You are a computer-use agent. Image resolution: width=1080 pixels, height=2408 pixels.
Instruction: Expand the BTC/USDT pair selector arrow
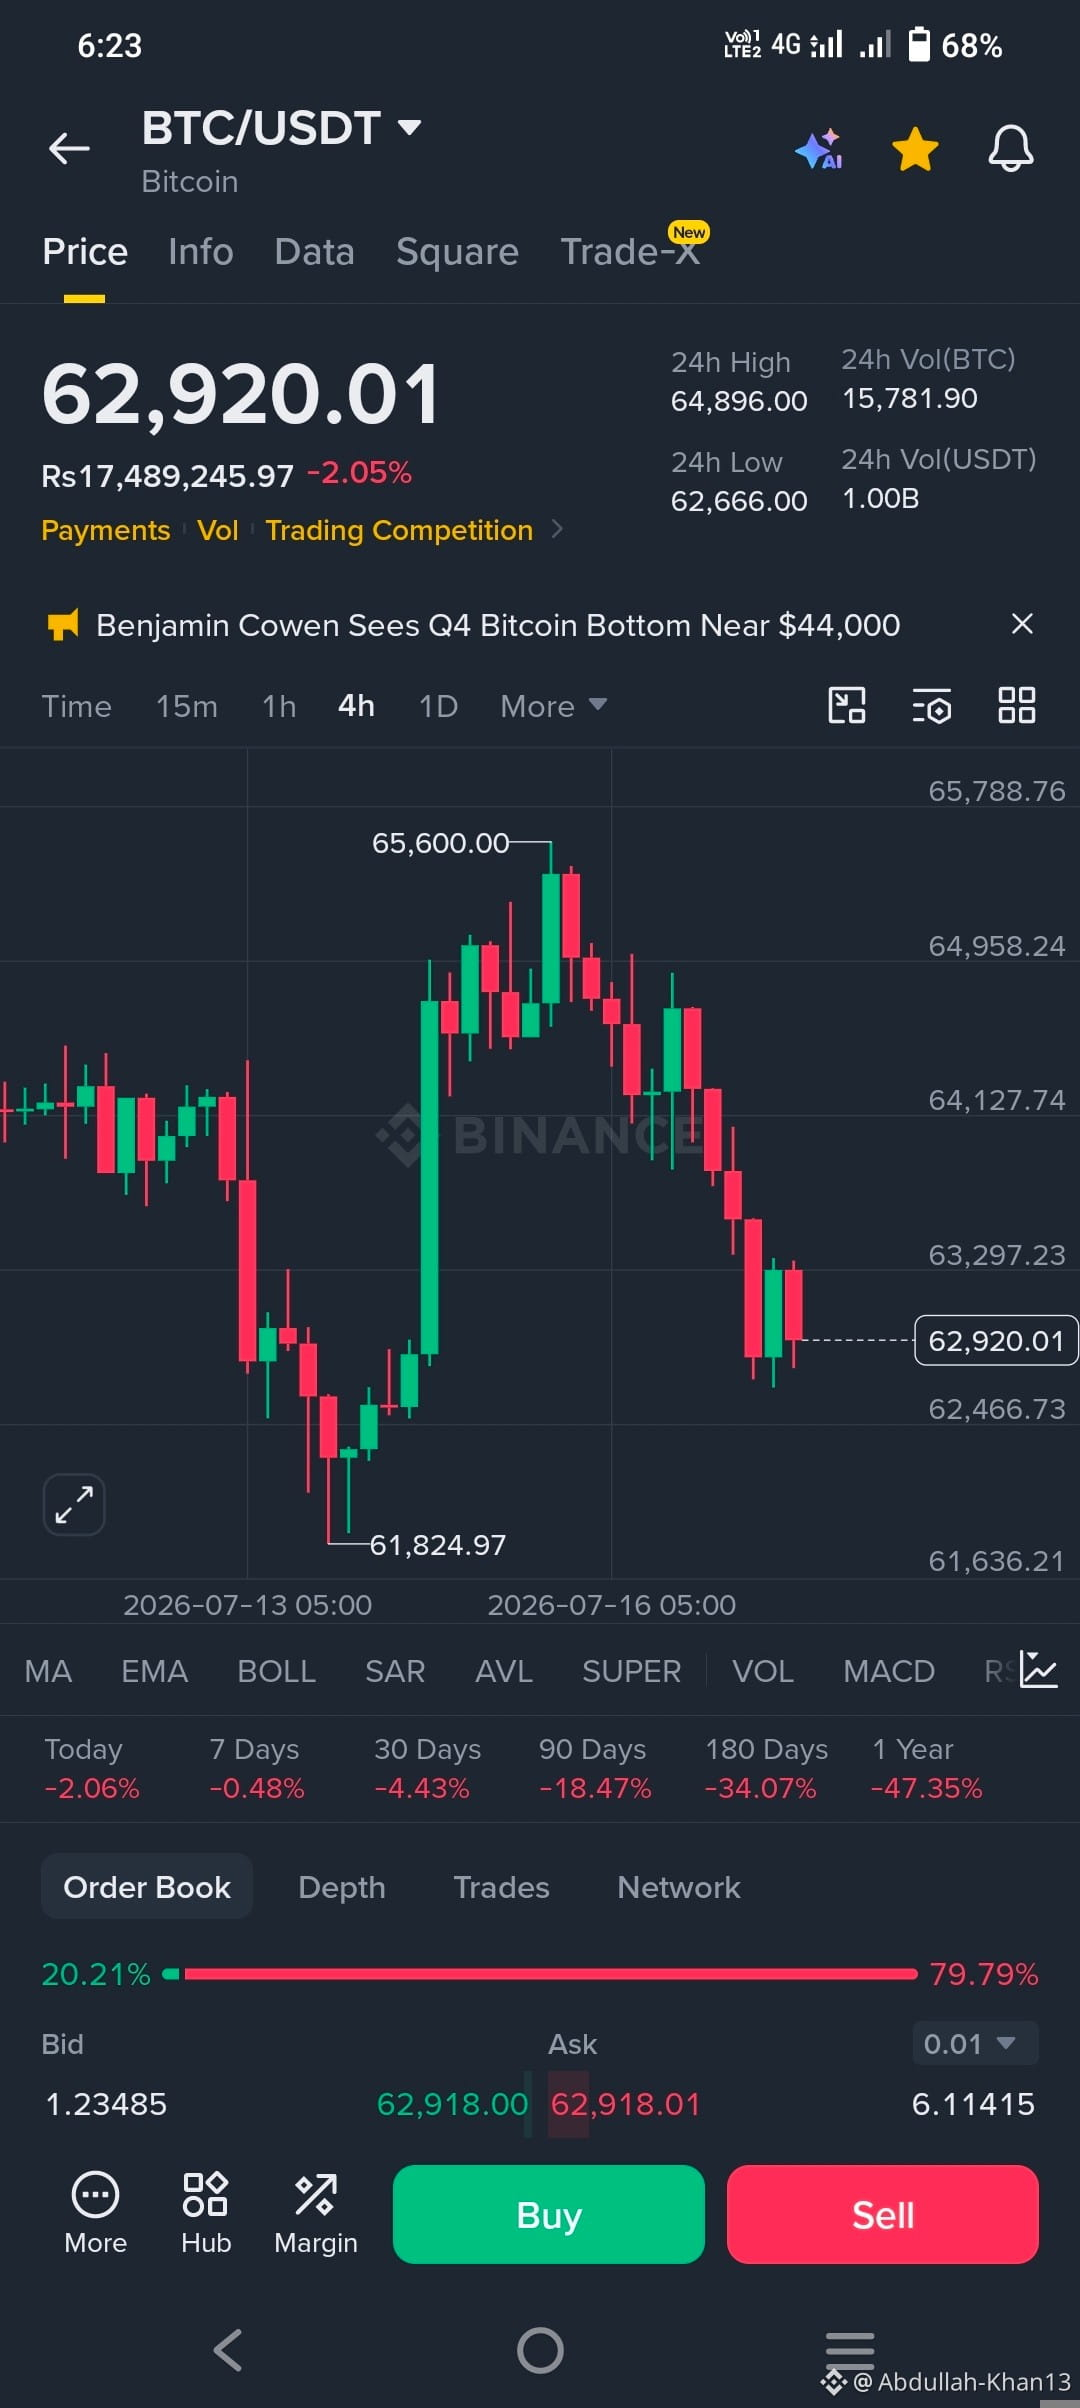[409, 127]
